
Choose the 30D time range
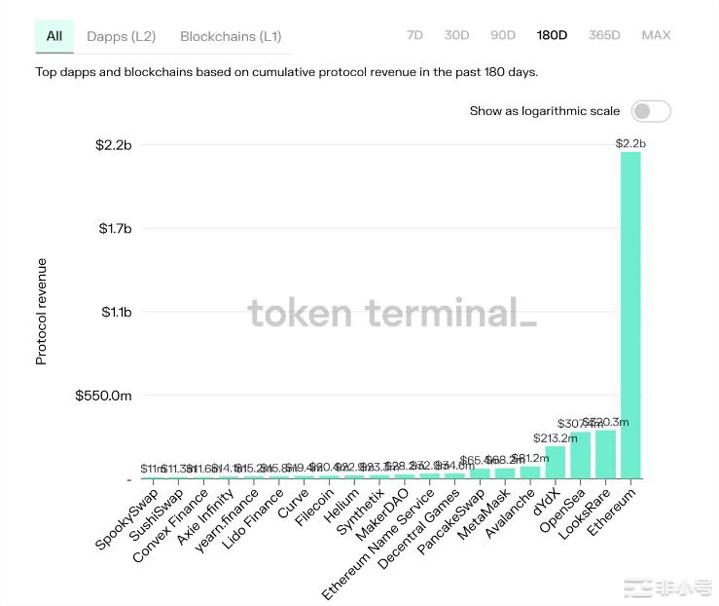coord(457,35)
